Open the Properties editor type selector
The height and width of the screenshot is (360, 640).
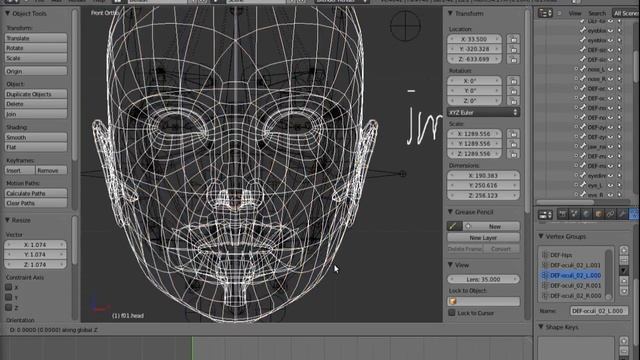546,214
